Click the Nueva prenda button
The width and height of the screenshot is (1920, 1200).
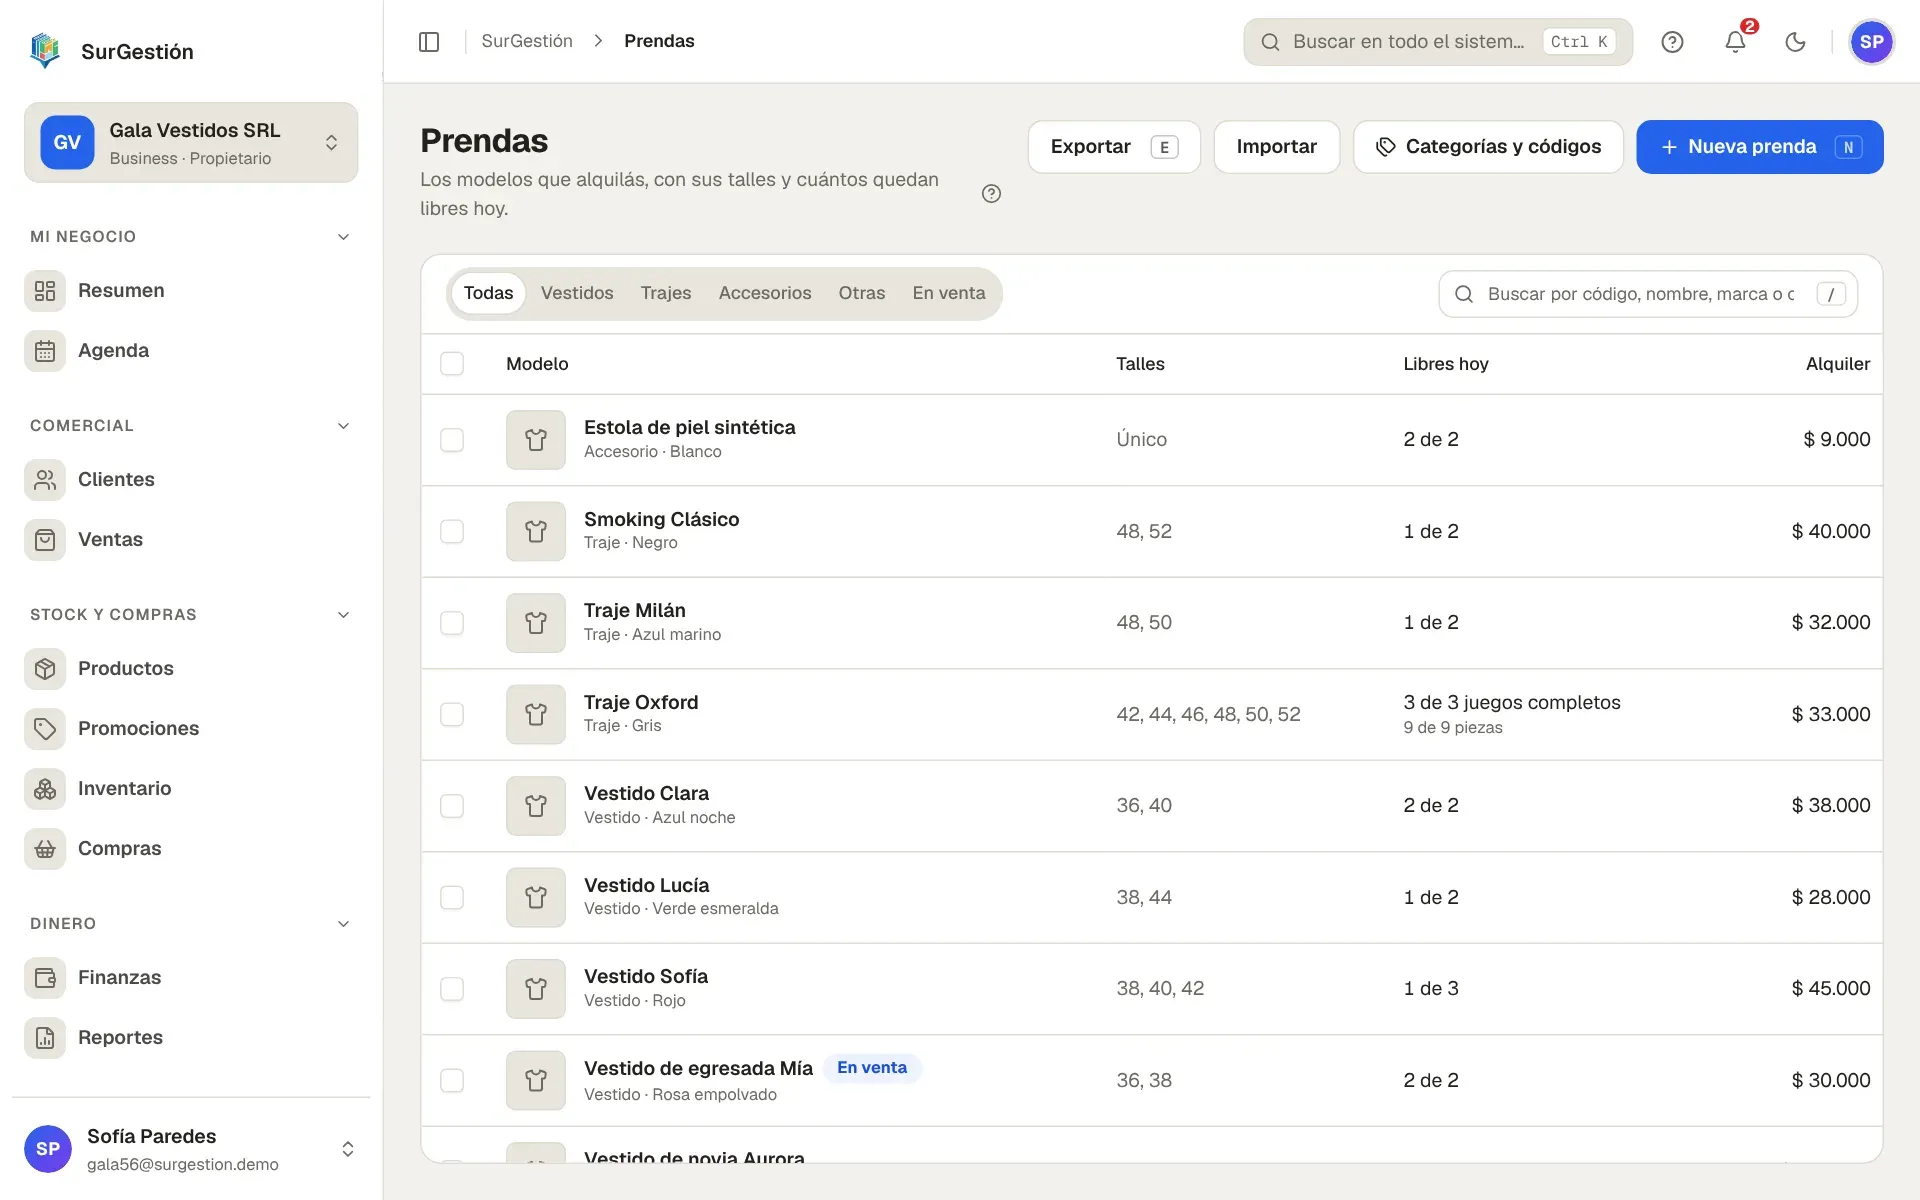click(1759, 147)
